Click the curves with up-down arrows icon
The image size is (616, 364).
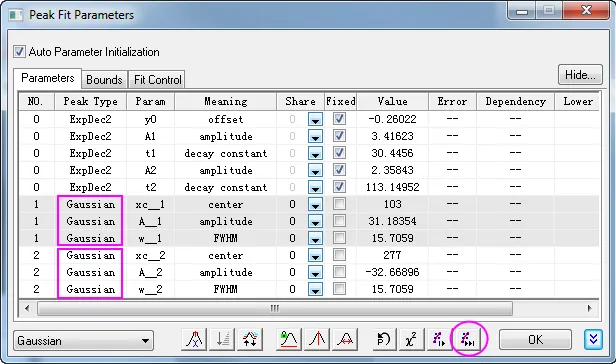click(250, 339)
